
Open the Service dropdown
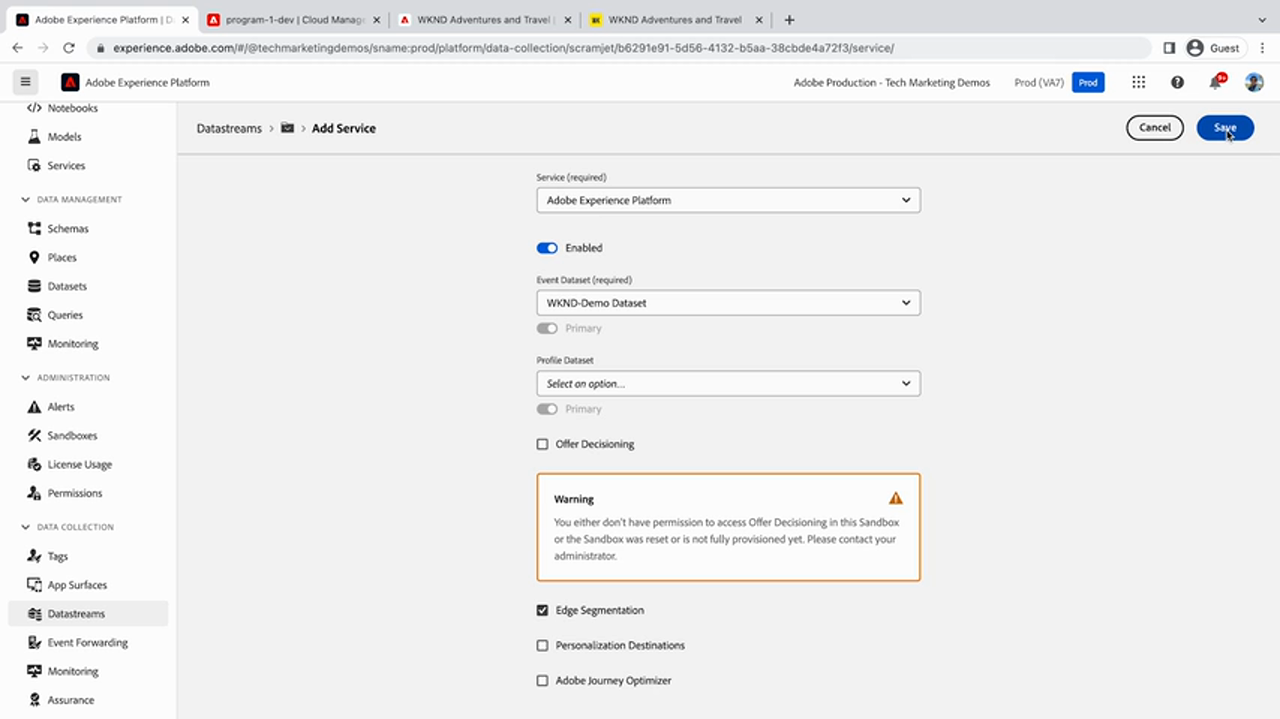(x=728, y=200)
